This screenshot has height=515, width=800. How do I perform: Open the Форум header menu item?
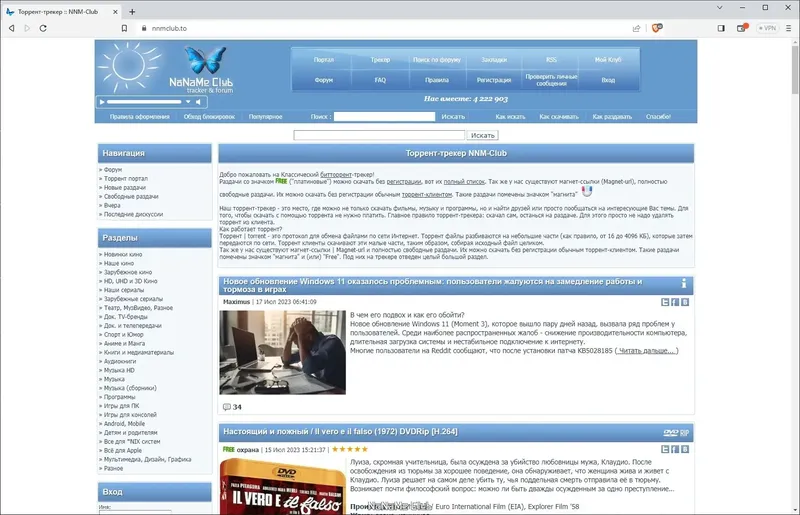pyautogui.click(x=323, y=80)
